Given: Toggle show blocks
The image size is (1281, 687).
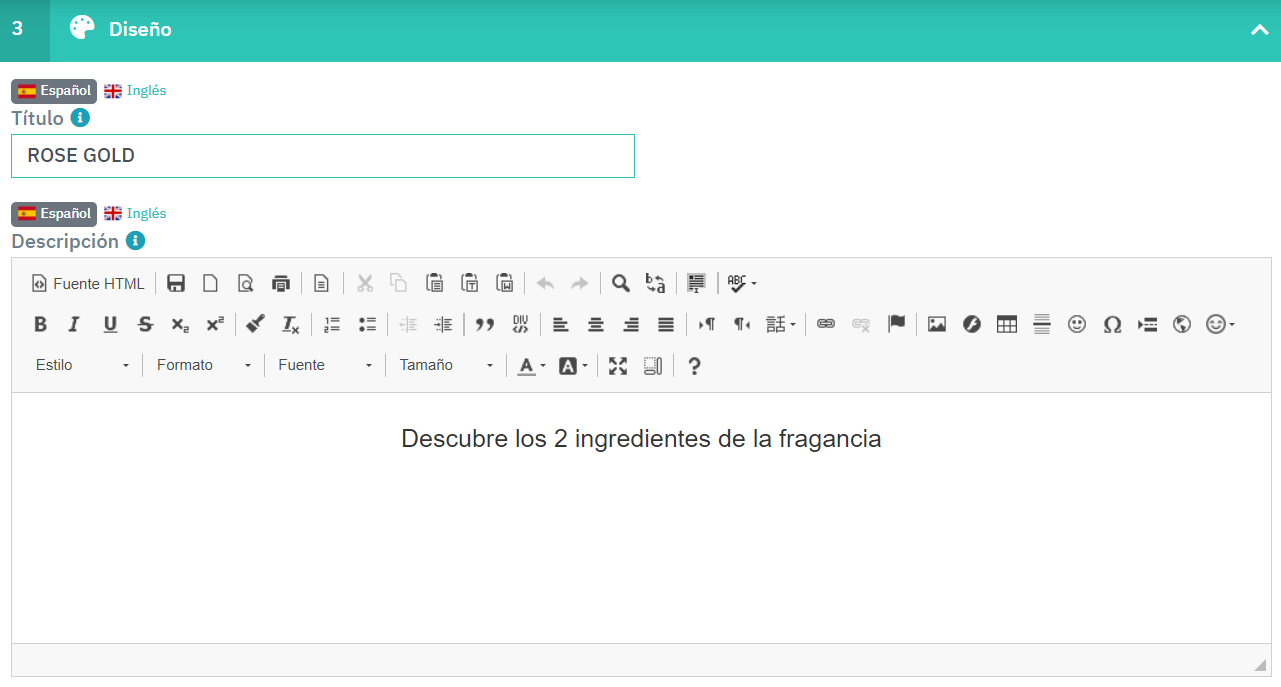Looking at the screenshot, I should (653, 365).
